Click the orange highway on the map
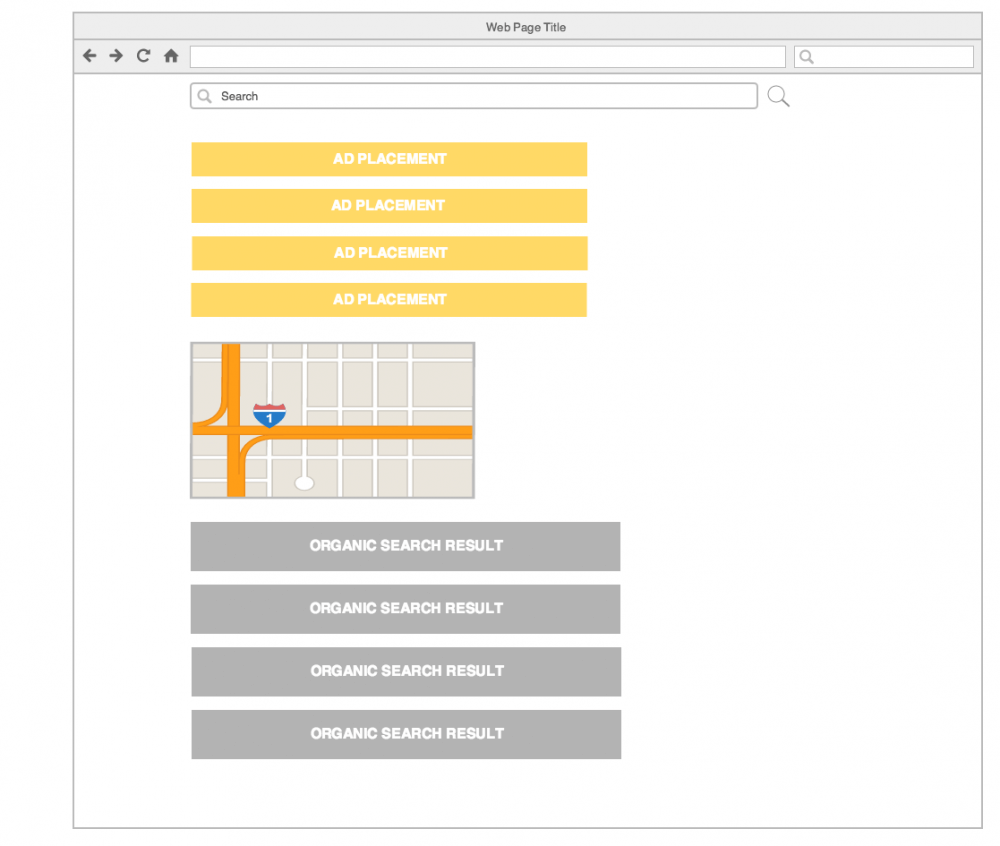Viewport: 1000px width, 846px height. 380,431
